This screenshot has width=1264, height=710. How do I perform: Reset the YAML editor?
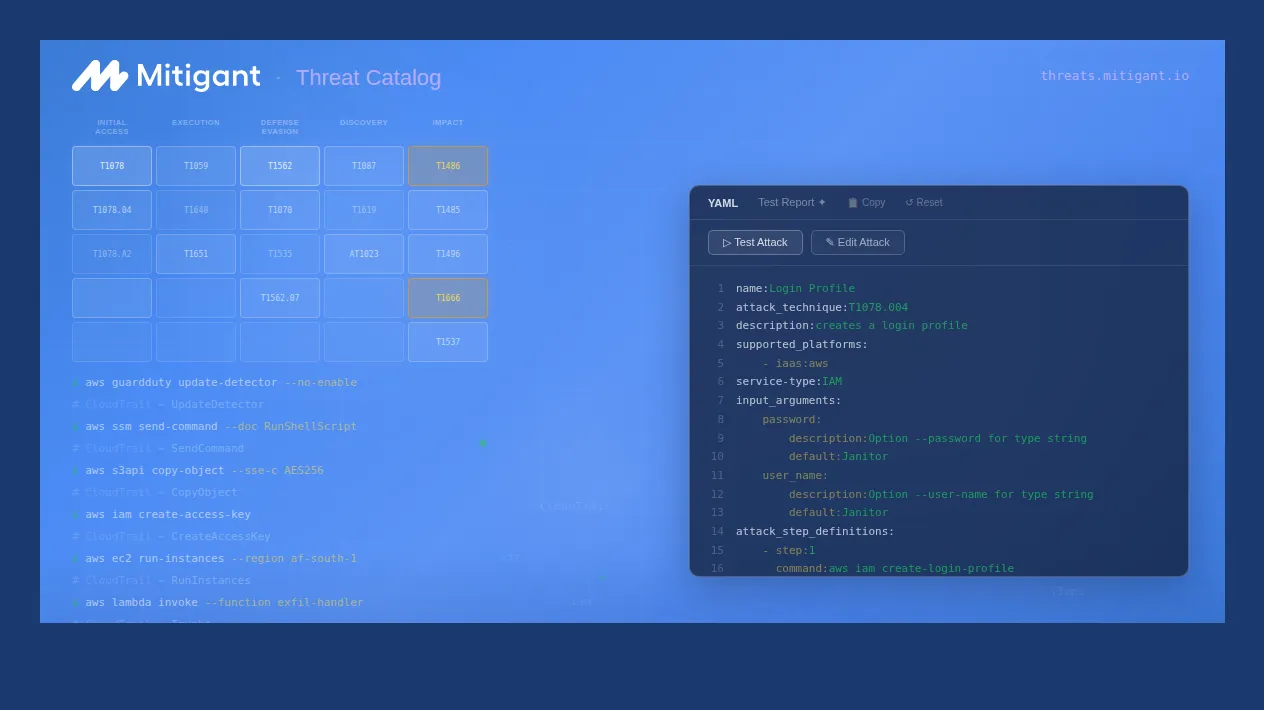pos(924,202)
